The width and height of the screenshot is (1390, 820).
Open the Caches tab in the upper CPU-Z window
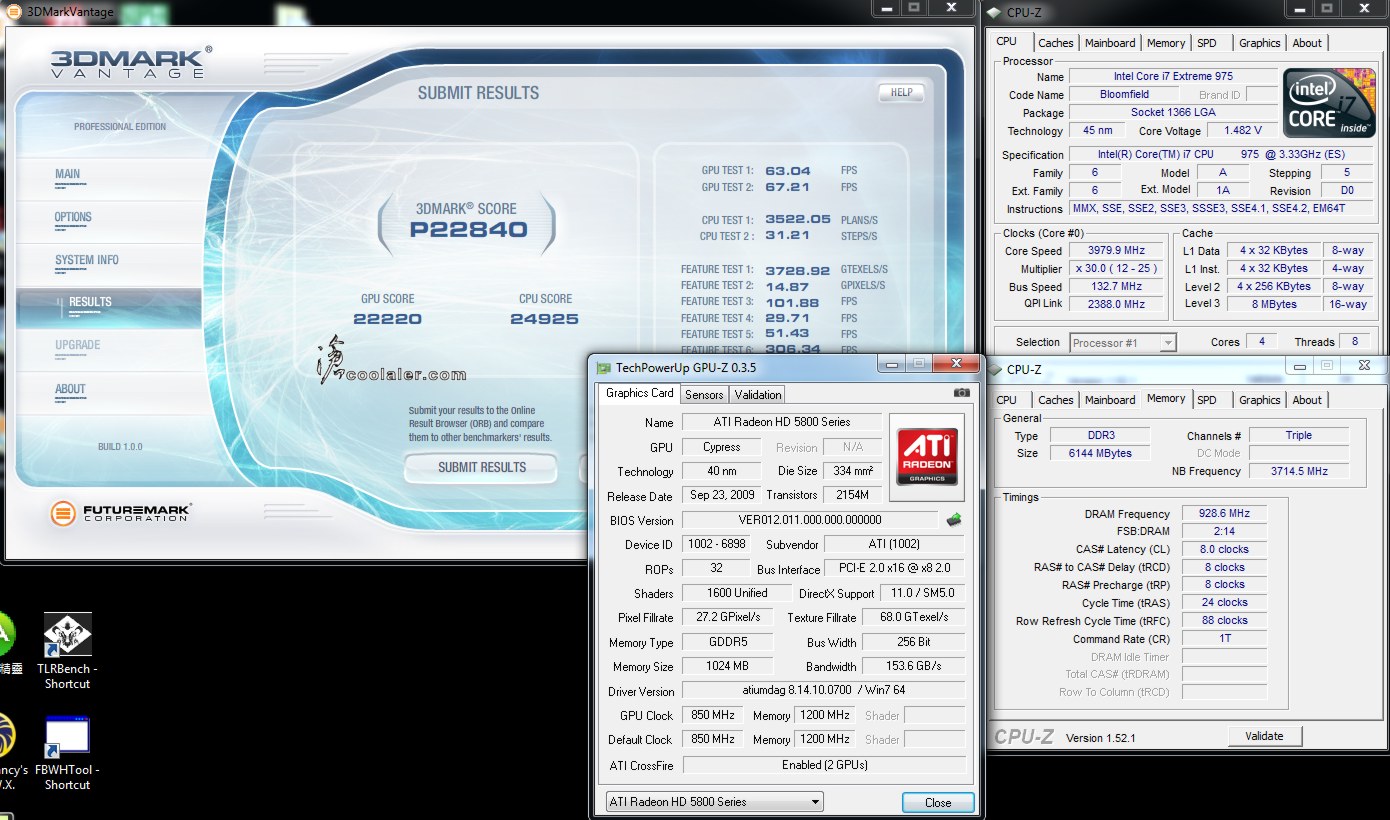click(x=1055, y=43)
